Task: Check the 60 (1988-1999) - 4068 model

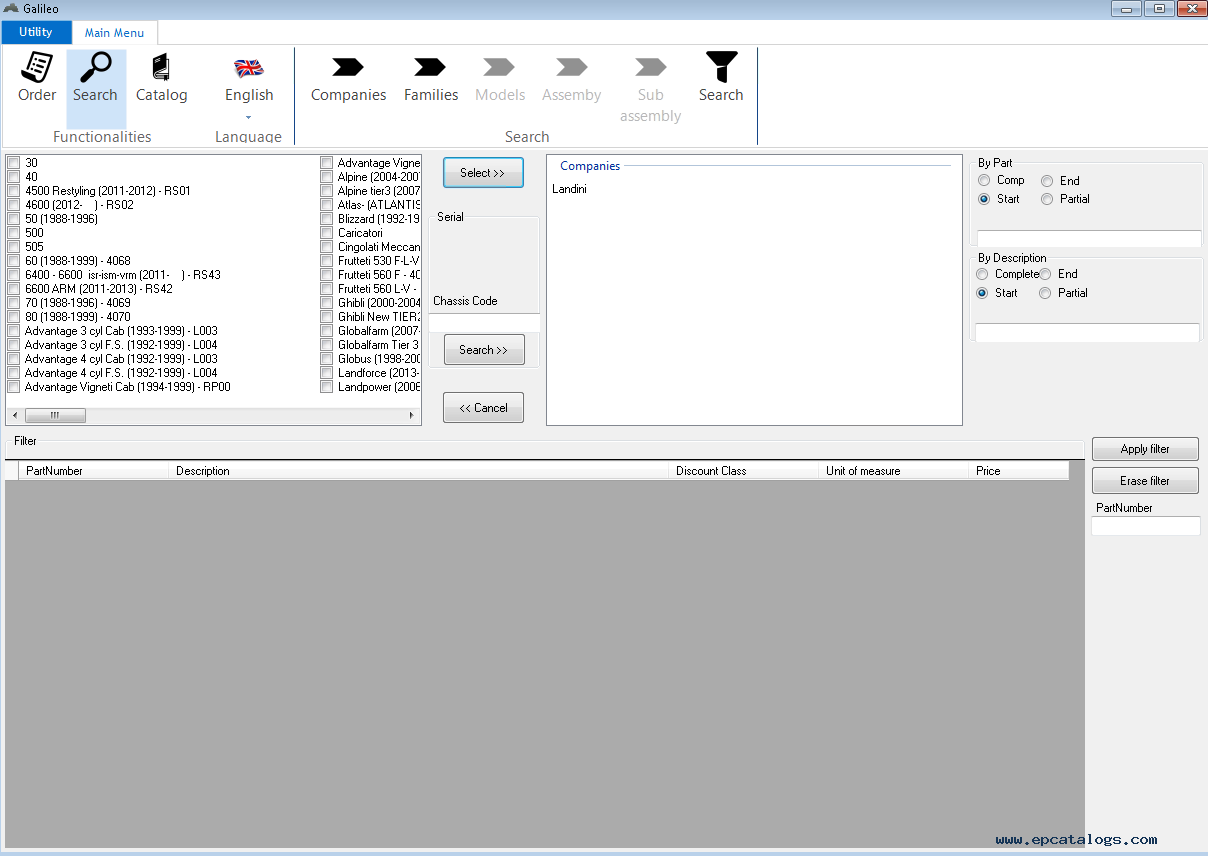Action: click(14, 261)
